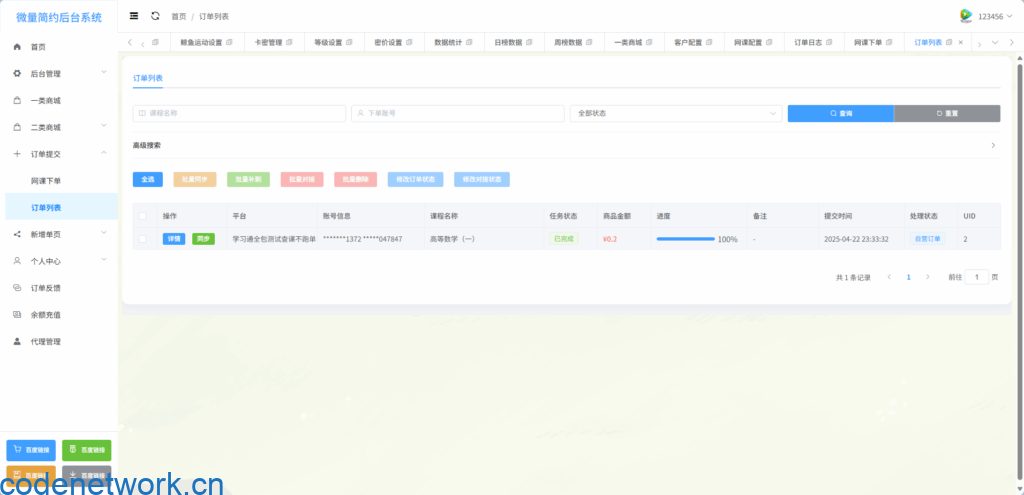Toggle the select-all checkbox in the table header
This screenshot has width=1024, height=495.
[x=142, y=216]
